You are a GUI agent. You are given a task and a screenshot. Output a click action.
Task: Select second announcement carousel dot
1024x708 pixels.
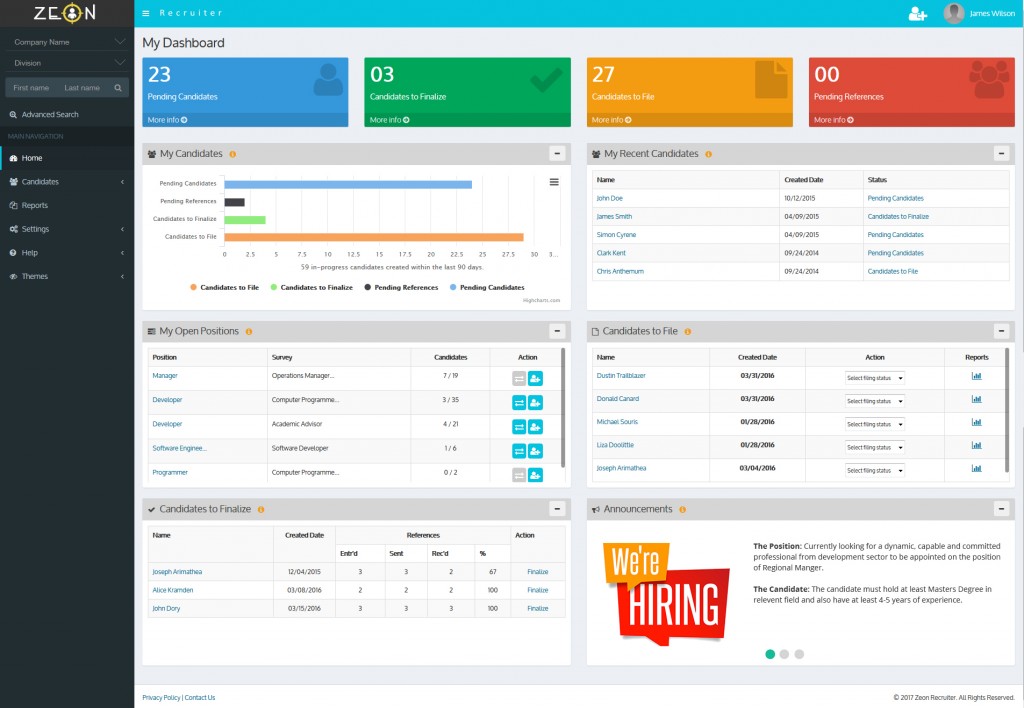[784, 654]
